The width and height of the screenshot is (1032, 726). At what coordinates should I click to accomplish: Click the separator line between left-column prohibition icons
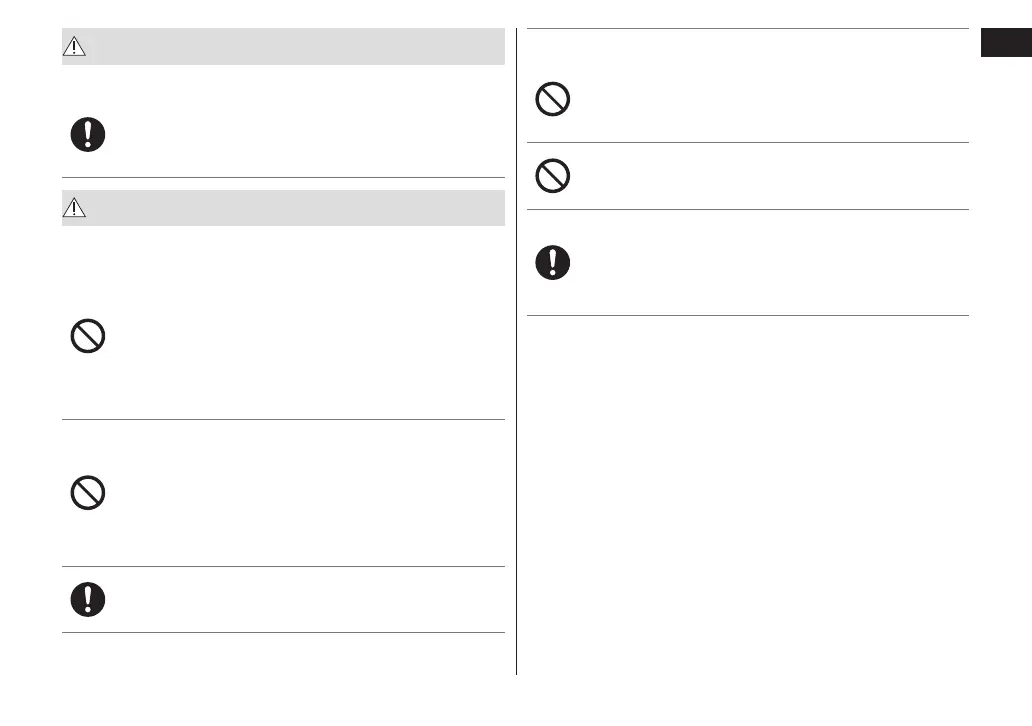pyautogui.click(x=283, y=419)
